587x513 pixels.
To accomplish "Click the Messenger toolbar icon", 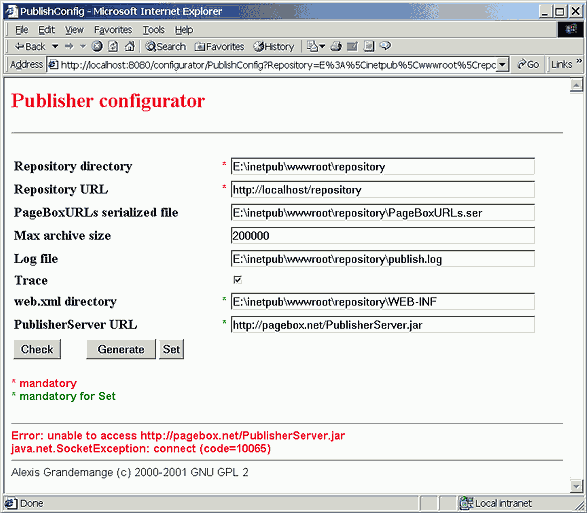I will click(385, 46).
